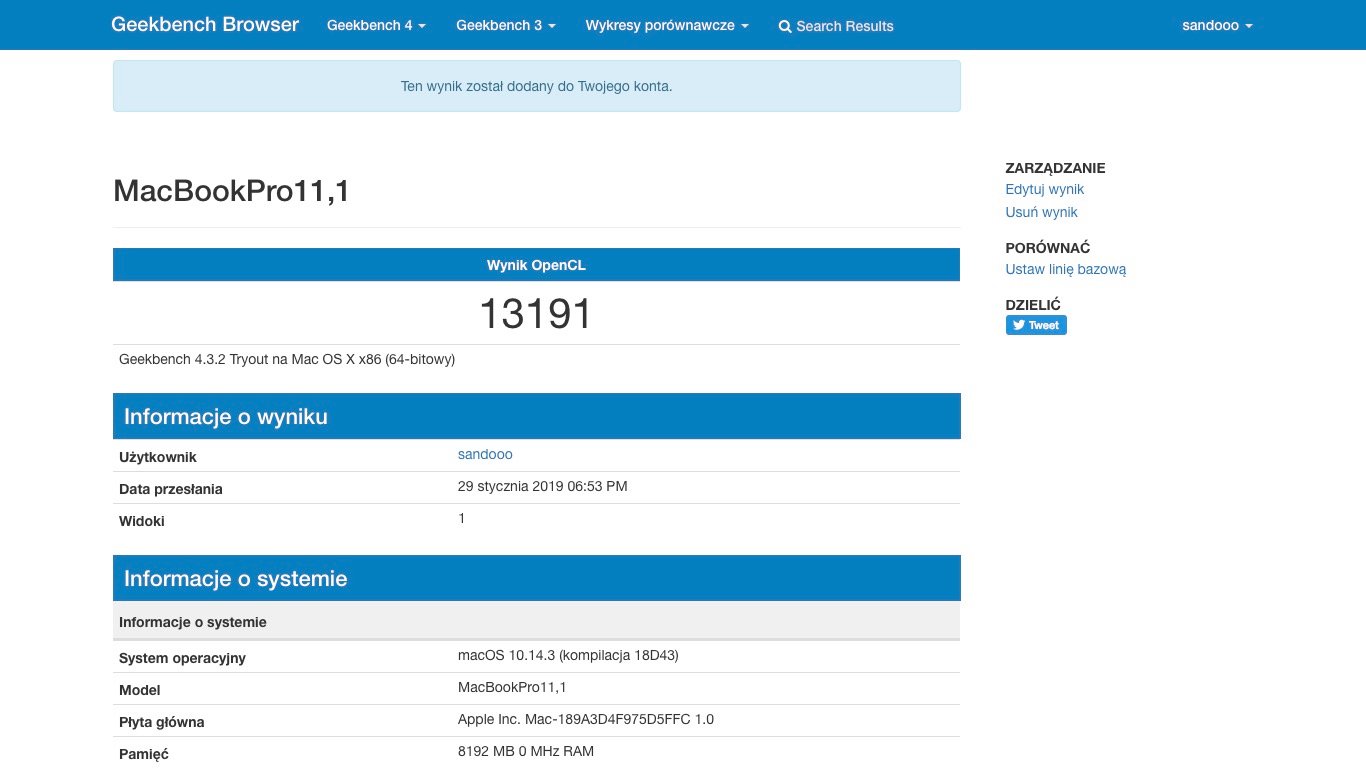Click the MacBookPro11,1 model value in table

pos(512,687)
